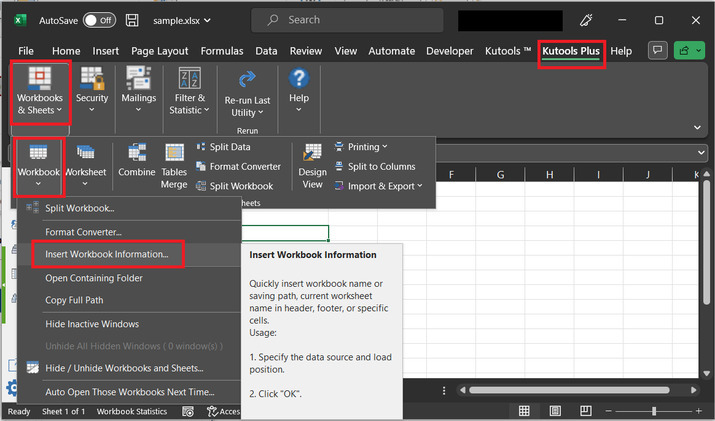The width and height of the screenshot is (715, 421).
Task: Click Re-run Last Utility
Action: pos(247,94)
